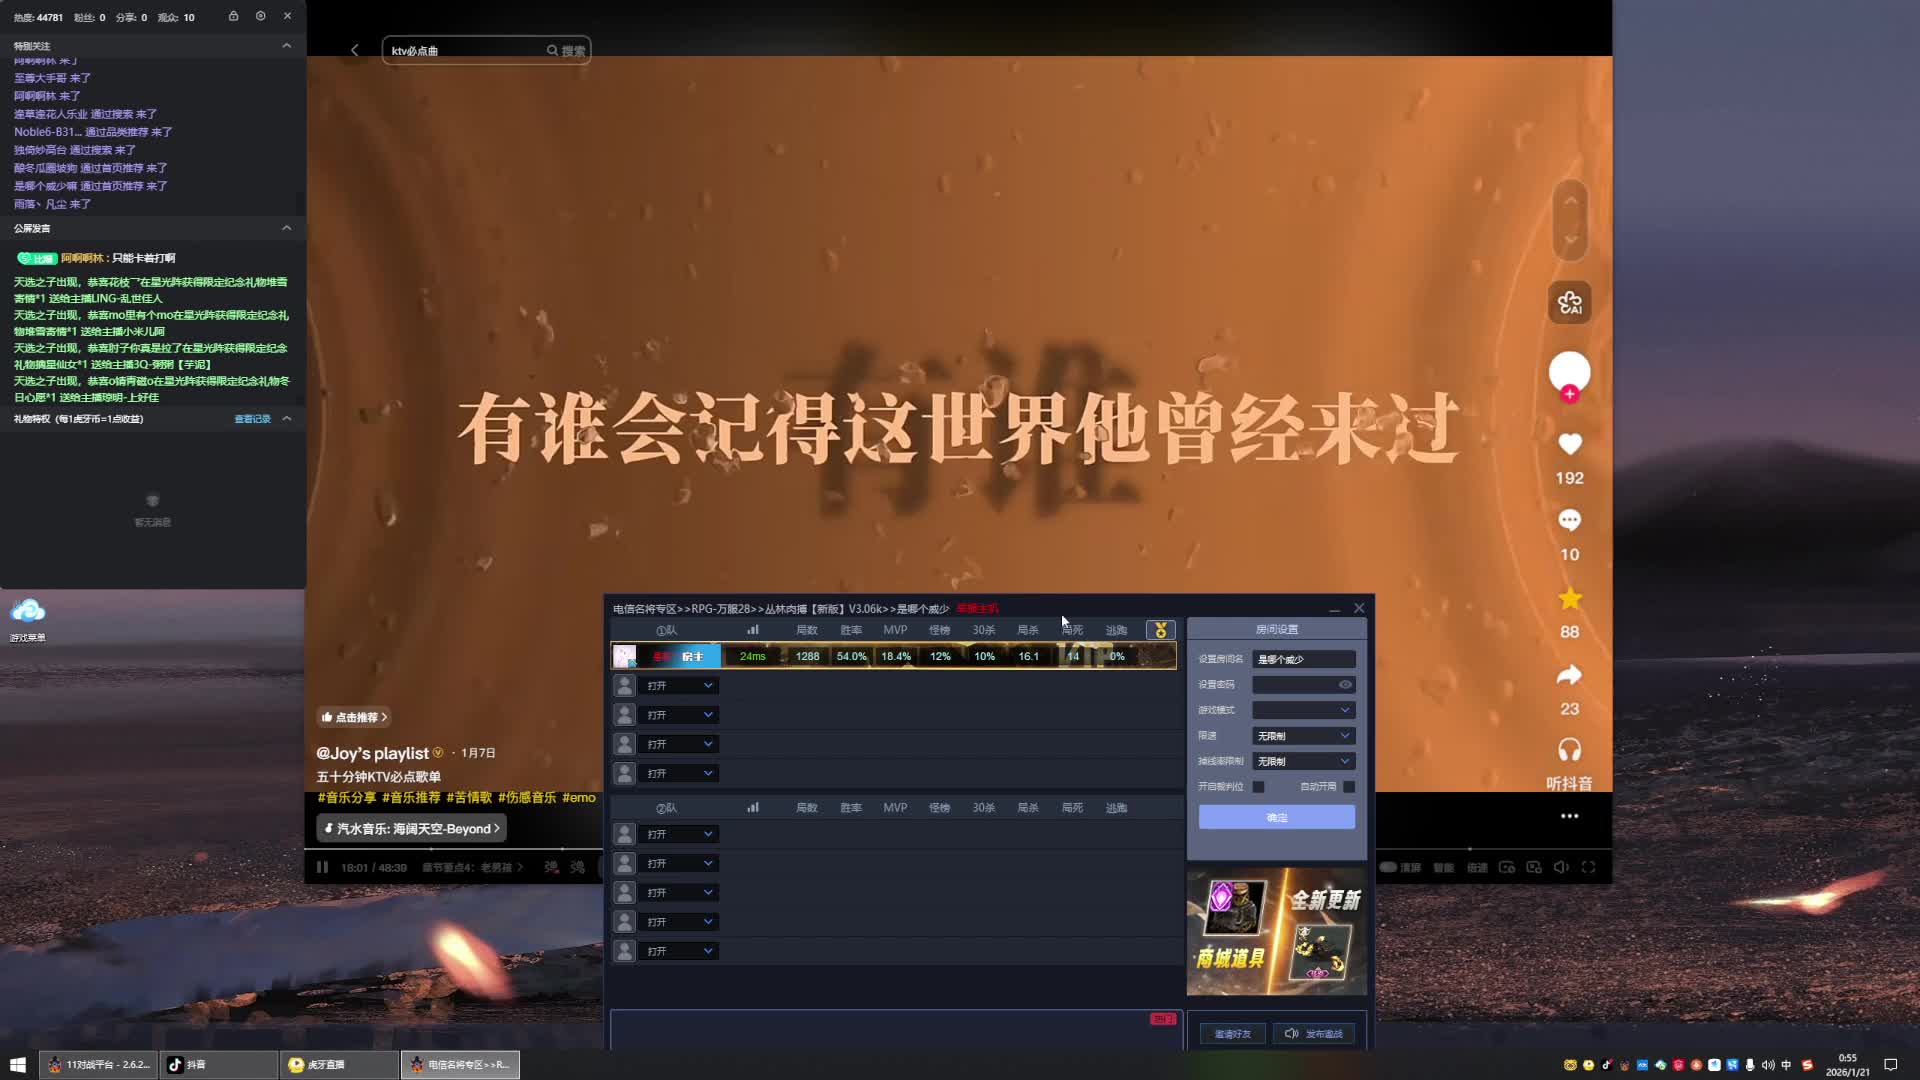The image size is (1920, 1080).
Task: Enable the 开启裁判位 checkbox
Action: (x=1258, y=787)
